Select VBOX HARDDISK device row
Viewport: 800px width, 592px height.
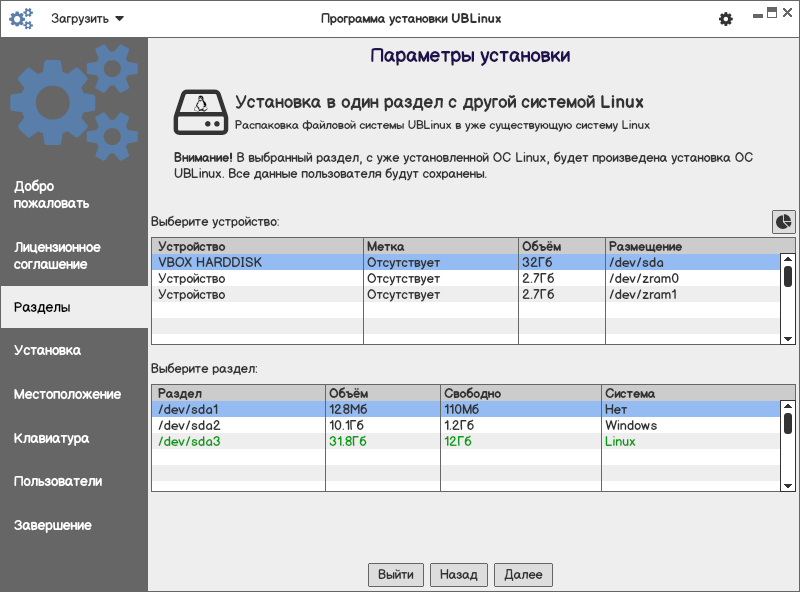(x=466, y=262)
